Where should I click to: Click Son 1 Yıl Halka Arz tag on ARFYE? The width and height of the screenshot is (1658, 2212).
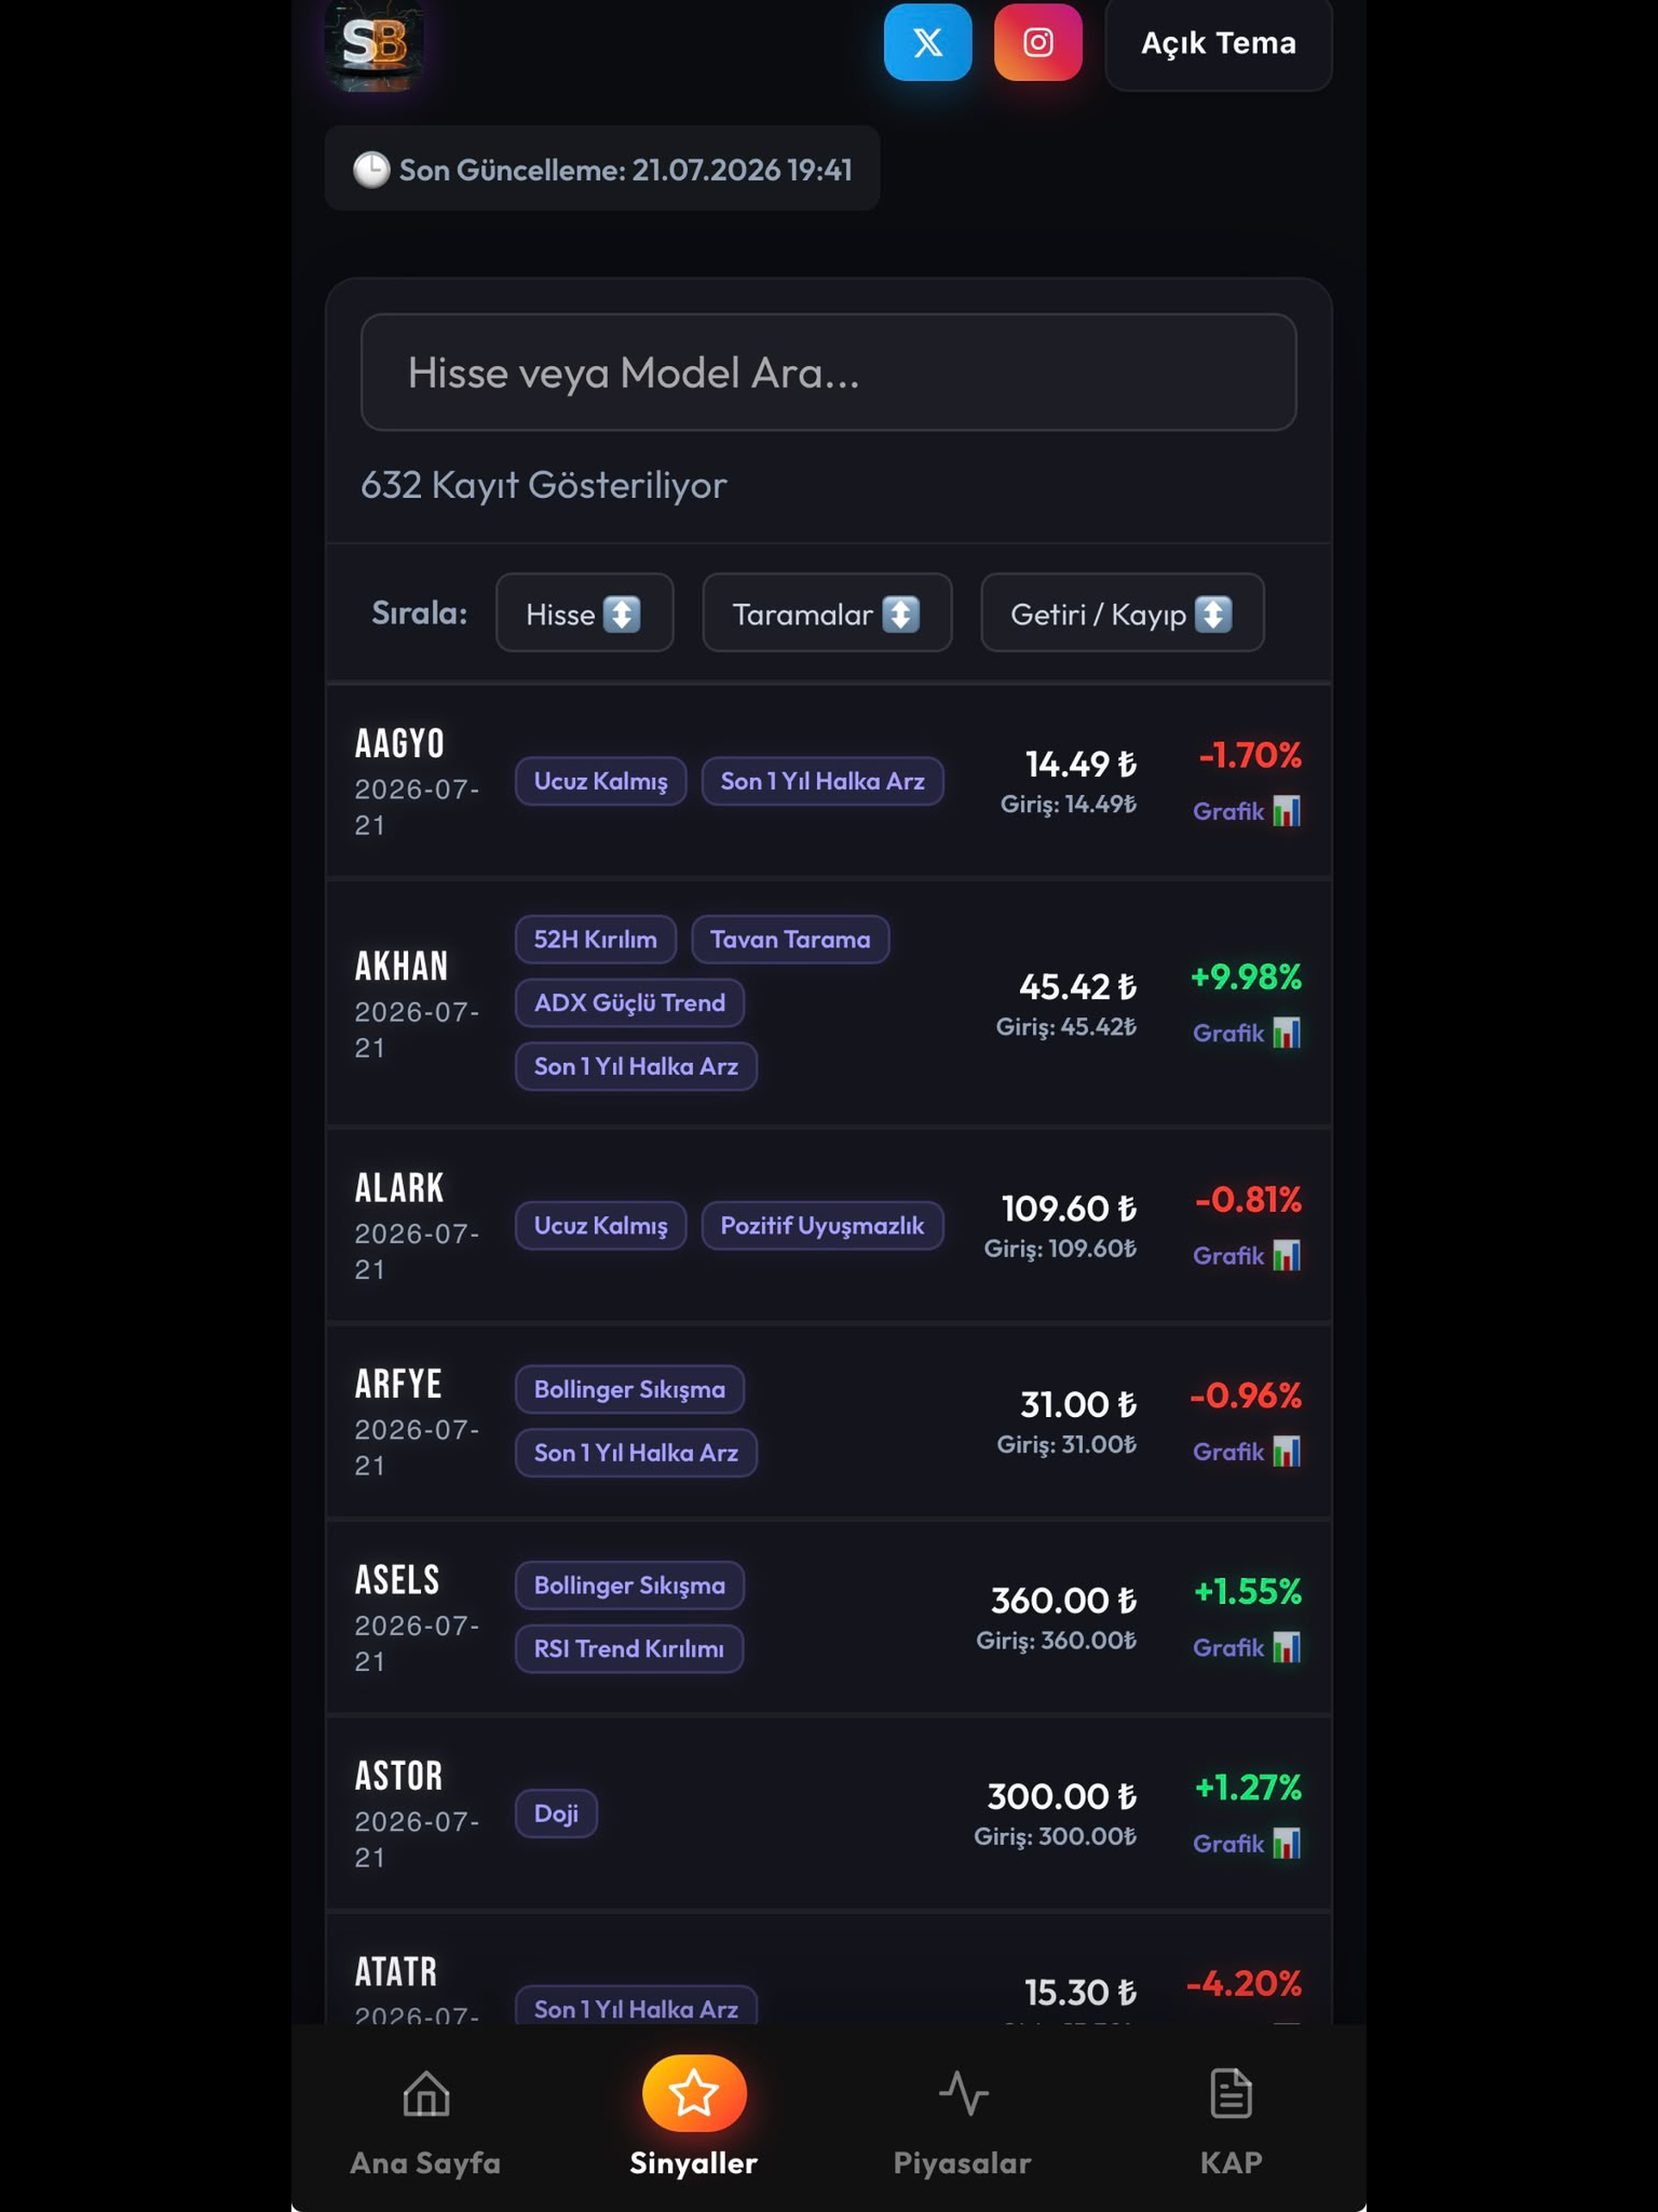click(x=636, y=1452)
